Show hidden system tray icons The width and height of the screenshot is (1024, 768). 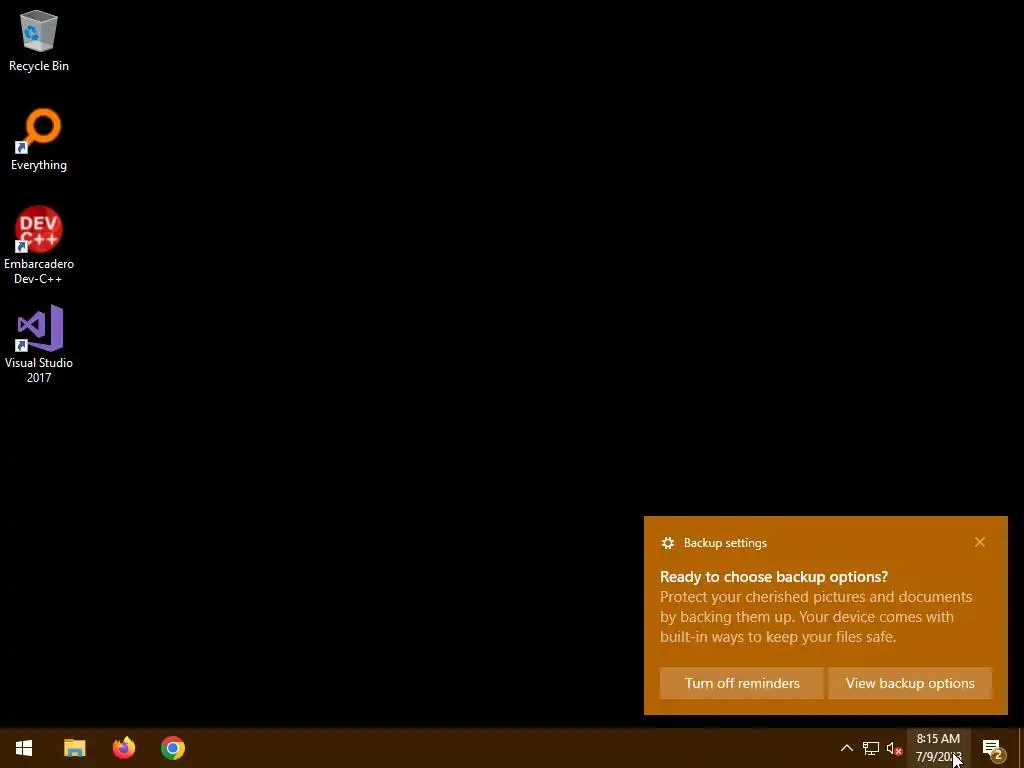pos(846,748)
